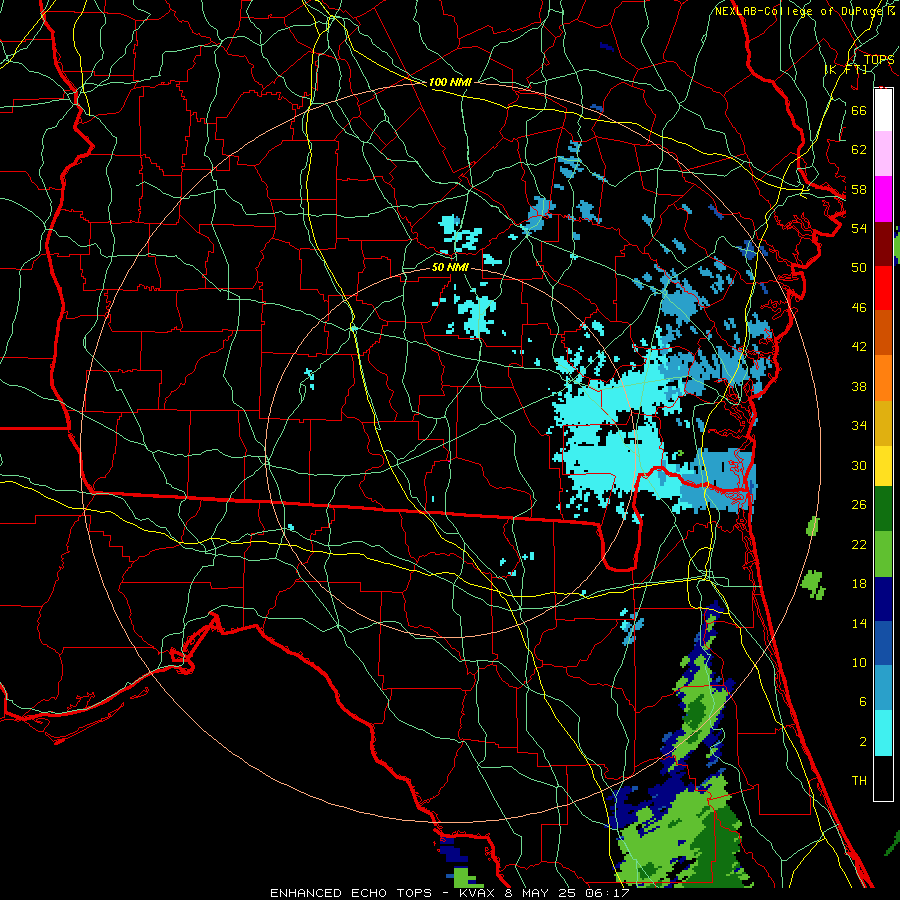Select the black TH swatch at legend bottom
The height and width of the screenshot is (900, 900).
point(883,778)
